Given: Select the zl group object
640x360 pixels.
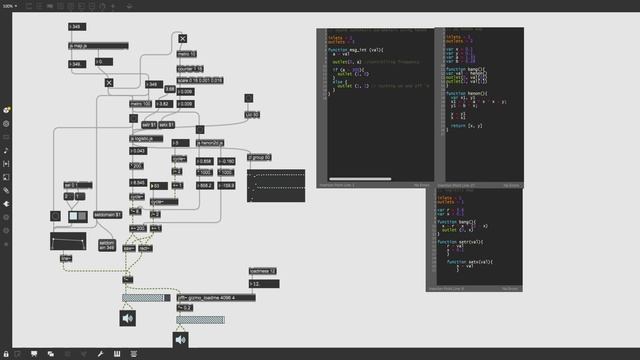Looking at the screenshot, I should (x=259, y=158).
